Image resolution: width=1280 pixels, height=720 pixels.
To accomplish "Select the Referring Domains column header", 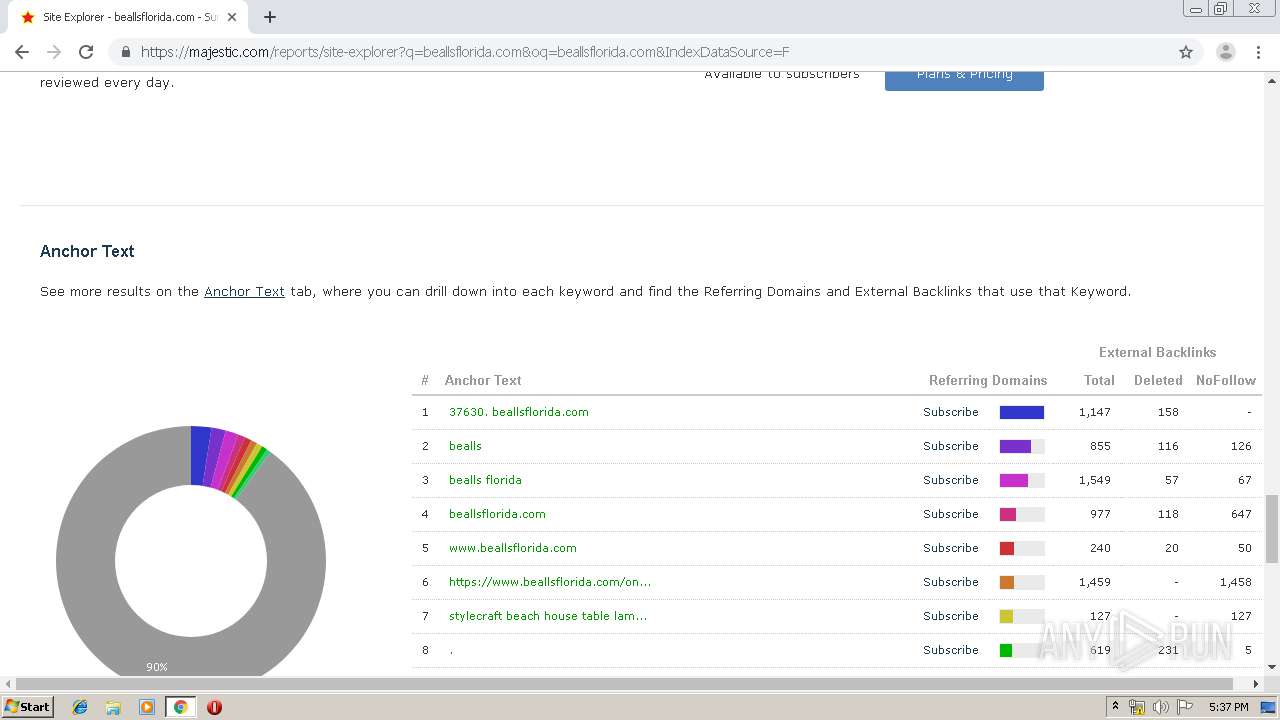I will coord(988,380).
